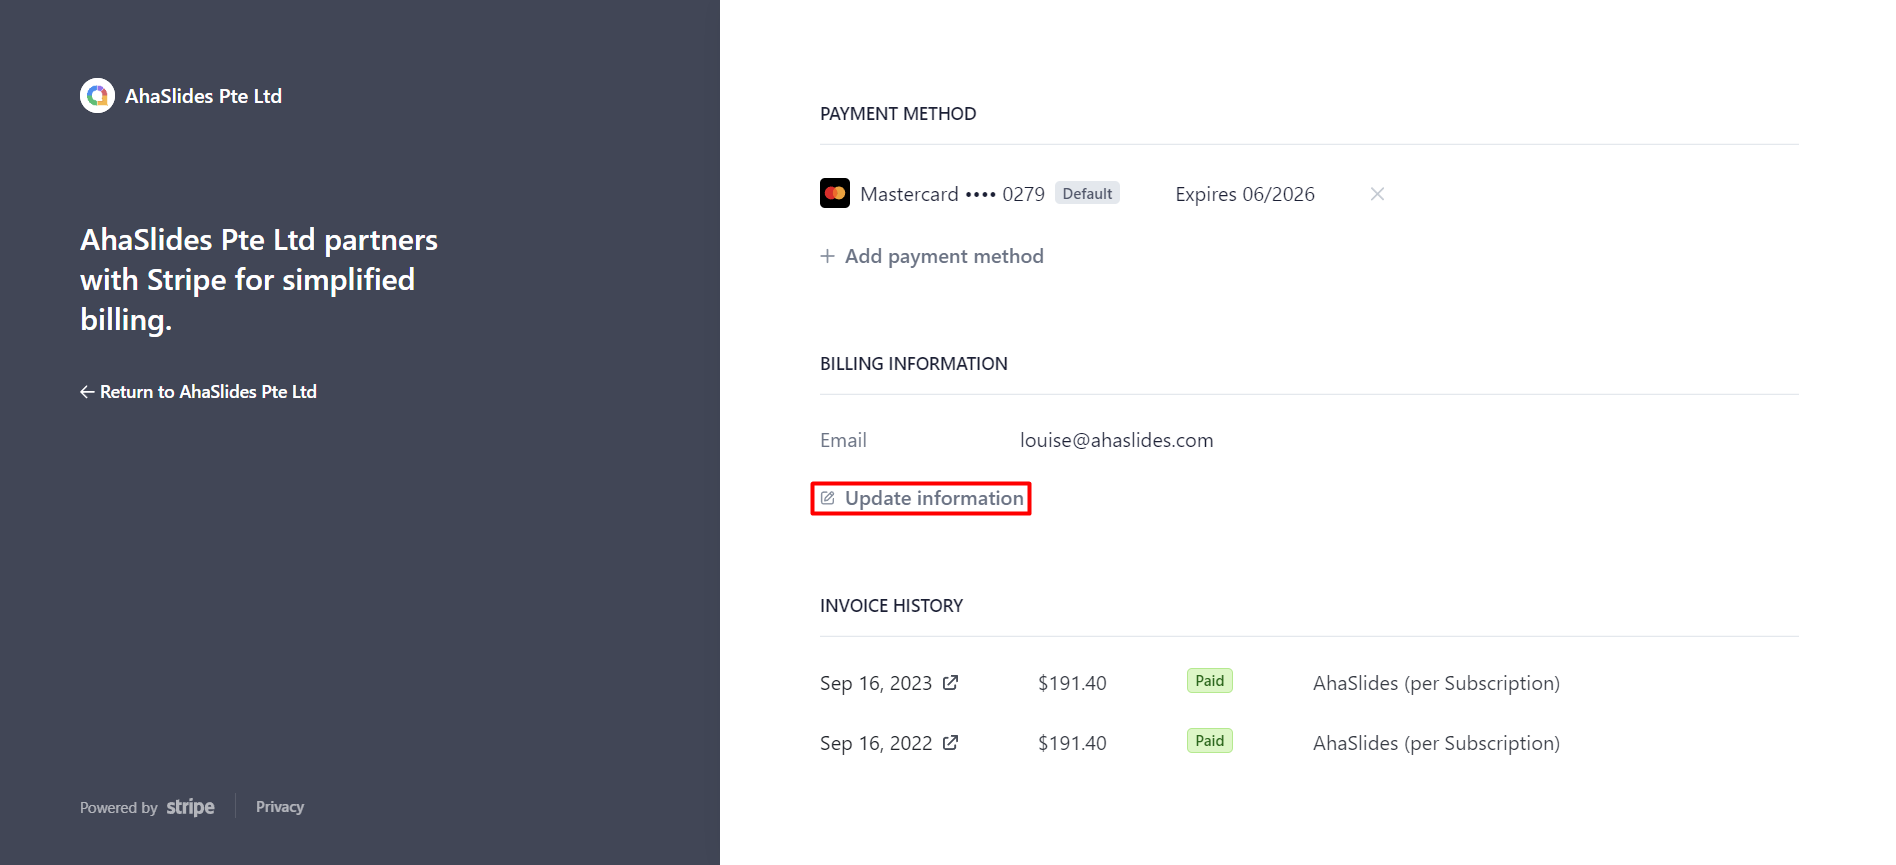Click Mastercard ending 0279 entry
Viewport: 1896px width, 865px height.
952,194
